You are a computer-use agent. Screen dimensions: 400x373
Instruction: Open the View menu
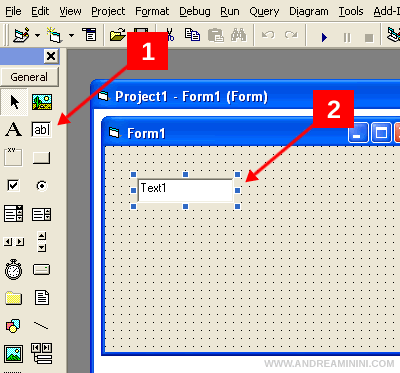[70, 11]
